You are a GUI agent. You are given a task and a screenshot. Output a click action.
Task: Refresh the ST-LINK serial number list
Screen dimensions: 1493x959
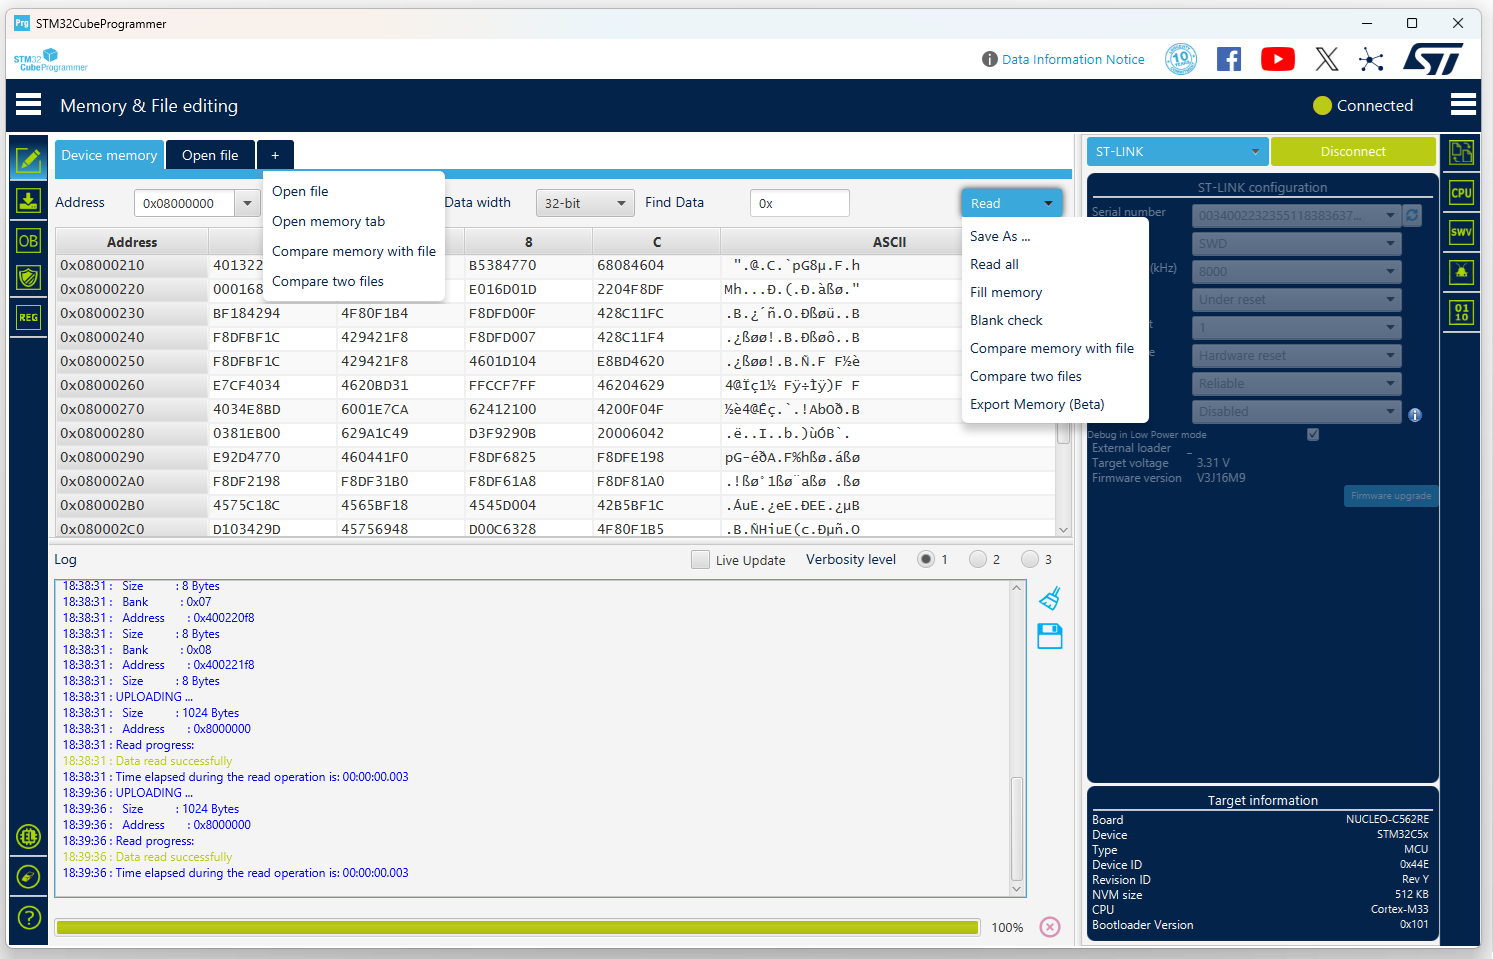coord(1412,215)
